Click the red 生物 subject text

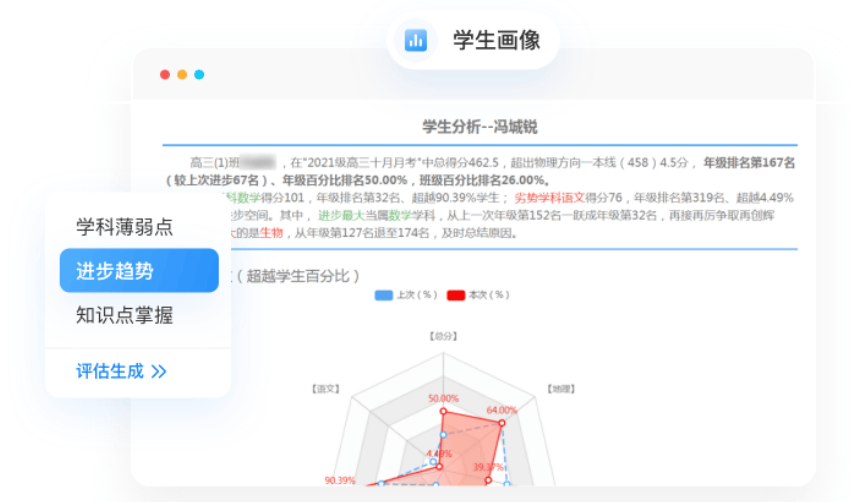(x=272, y=233)
